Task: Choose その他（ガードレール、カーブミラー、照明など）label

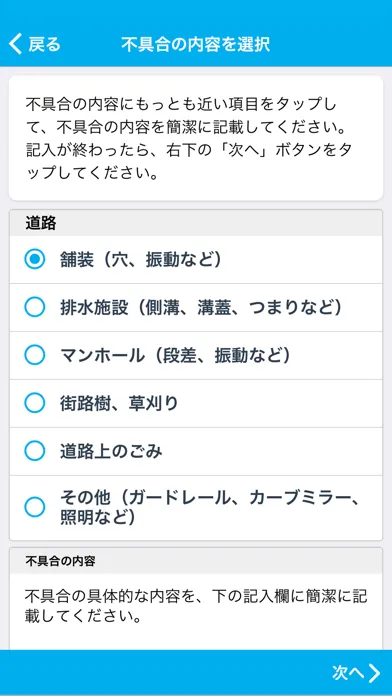Action: point(209,507)
